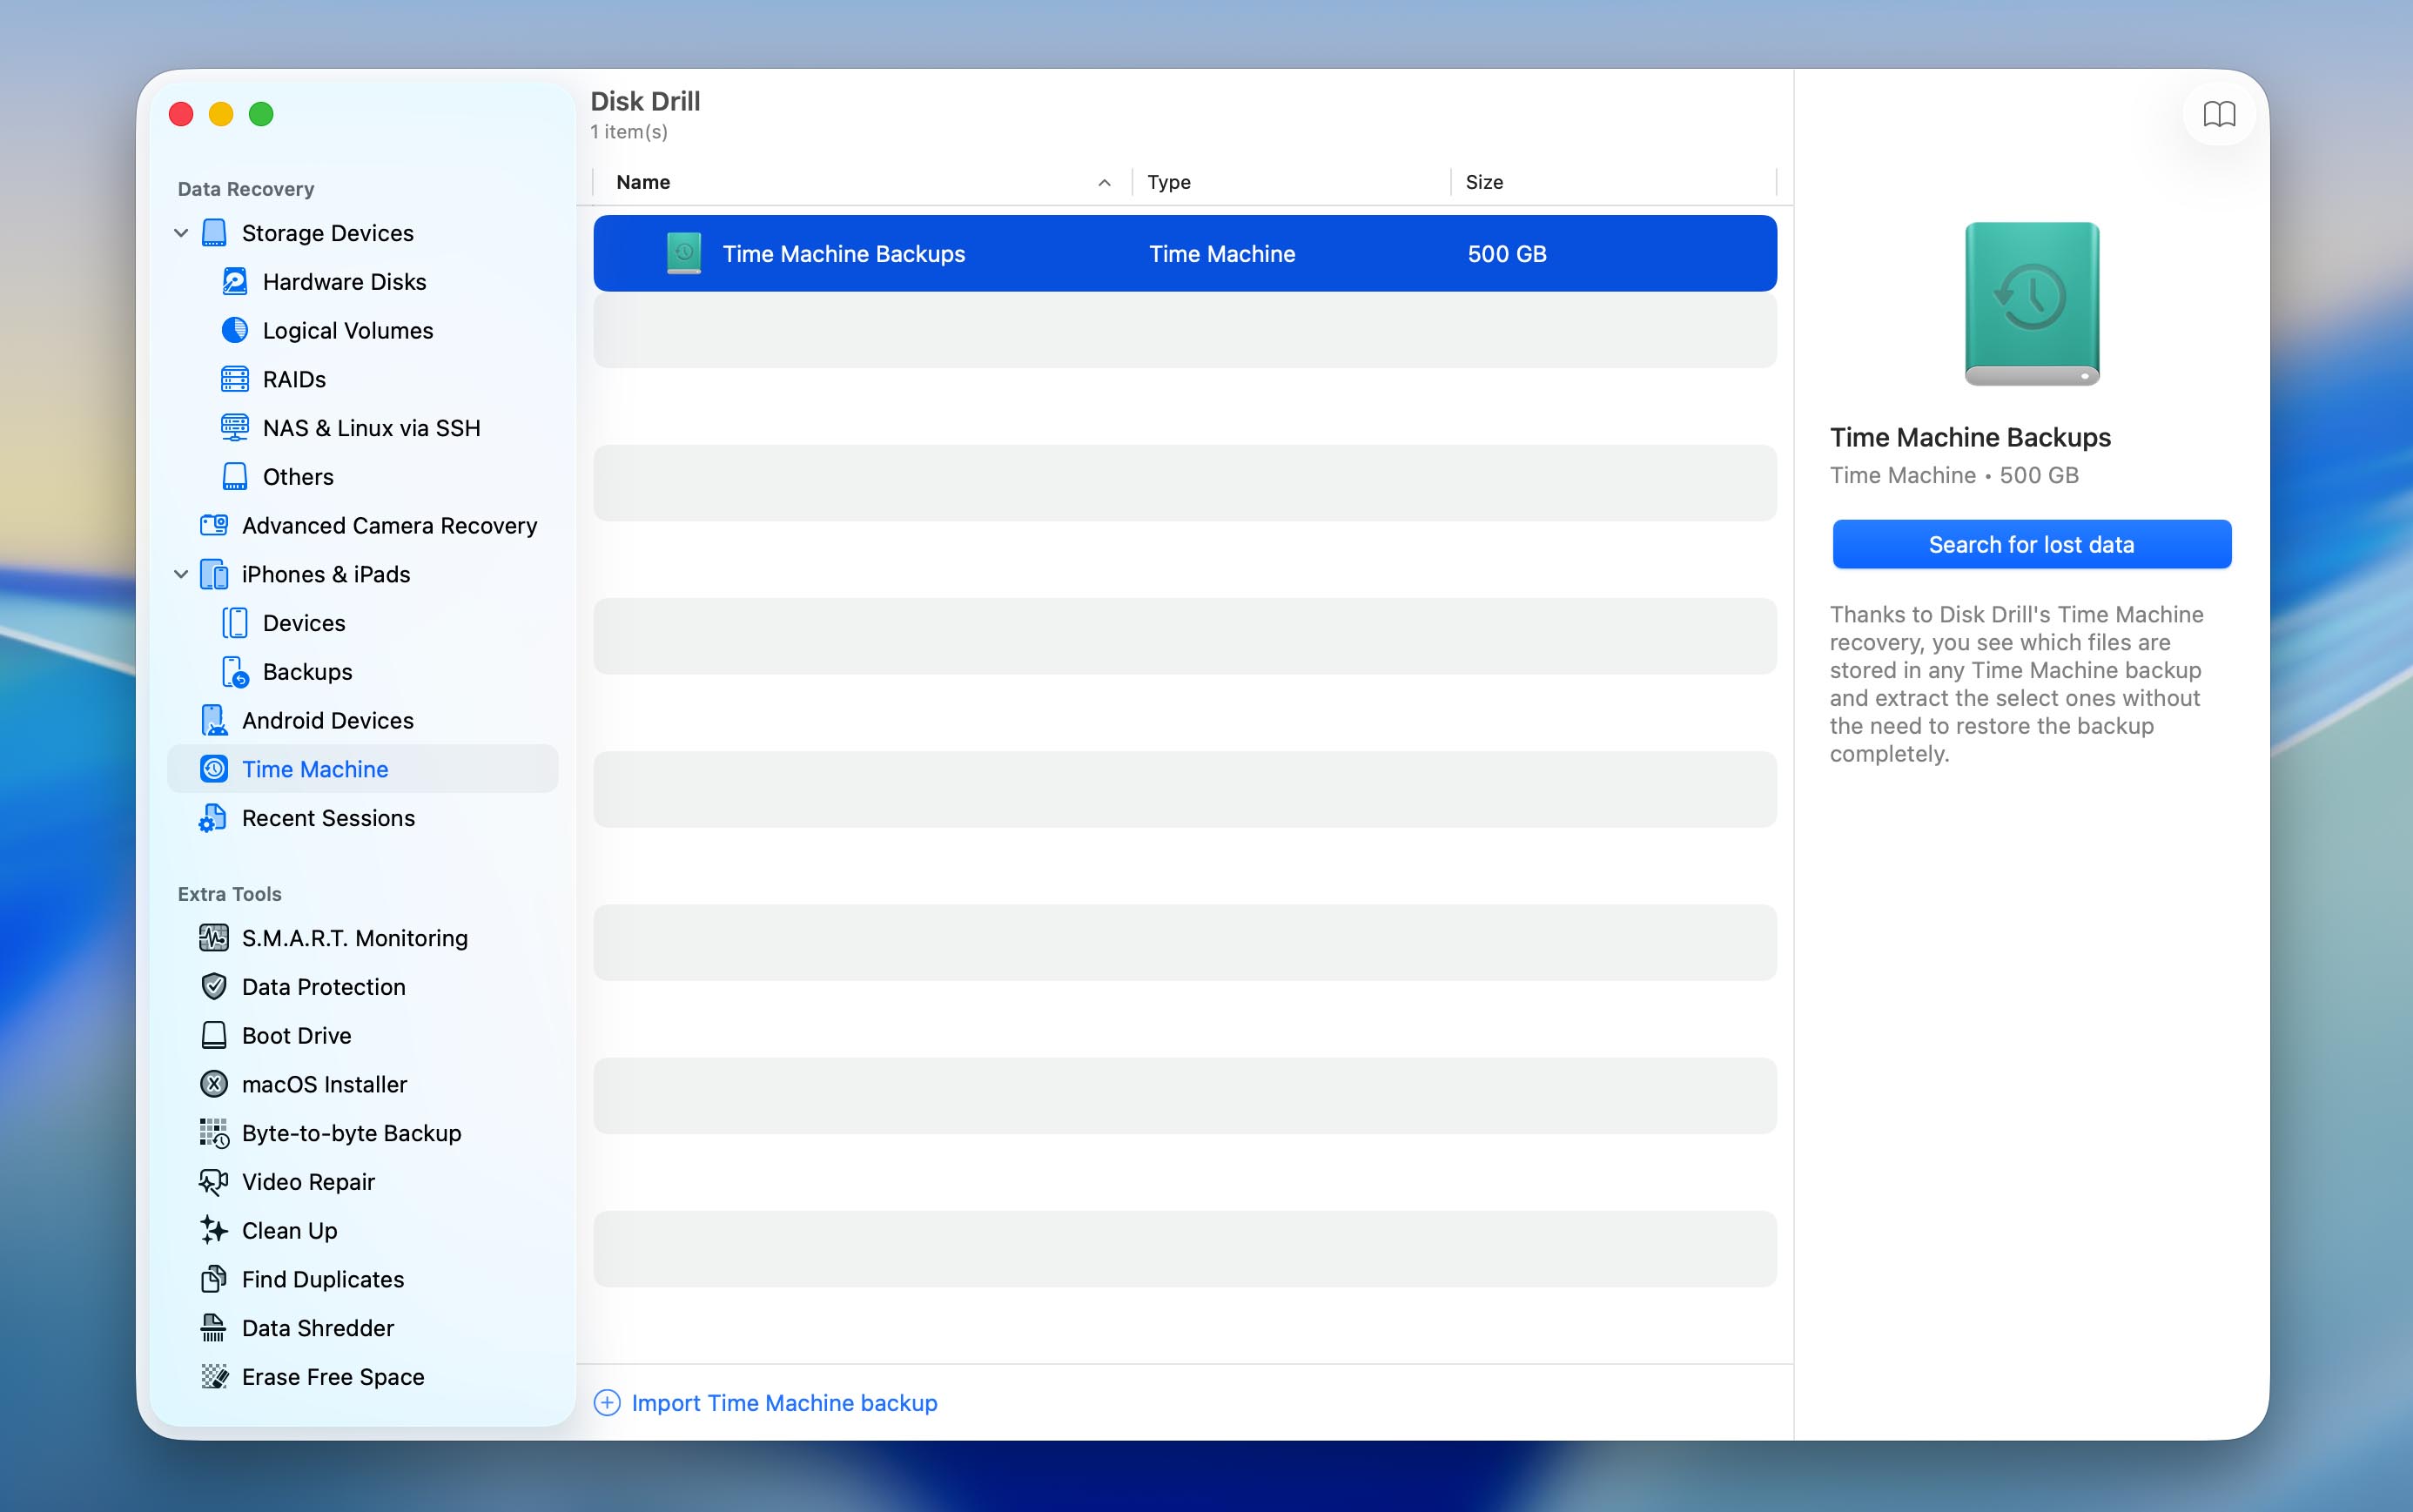Open Byte-to-byte Backup tool

tap(363, 1133)
